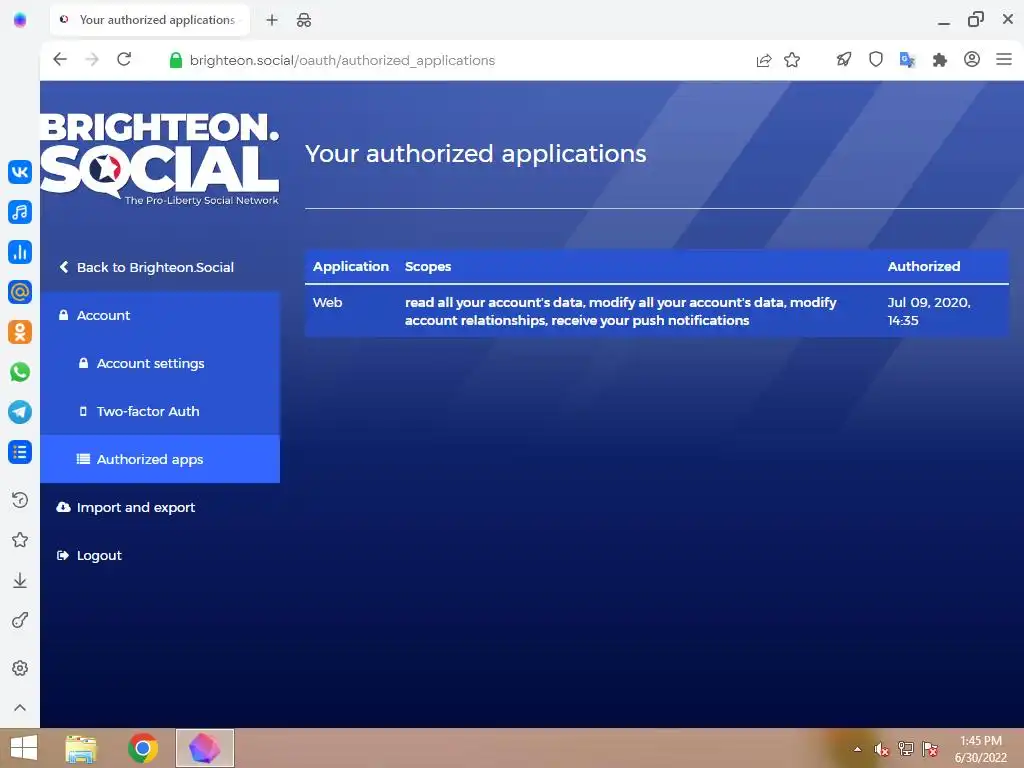Open the shield protection toolbar icon
1024x768 pixels.
876,60
